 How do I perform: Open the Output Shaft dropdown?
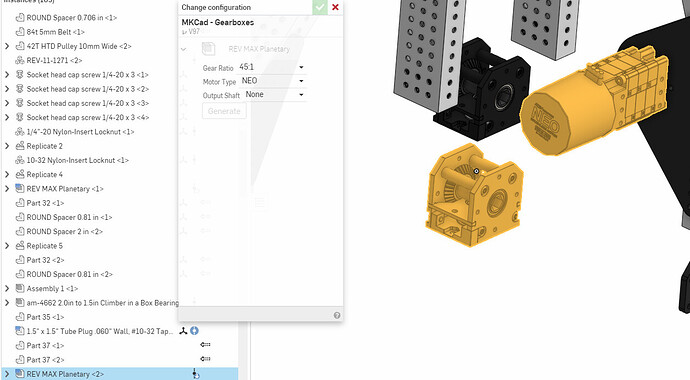point(274,95)
